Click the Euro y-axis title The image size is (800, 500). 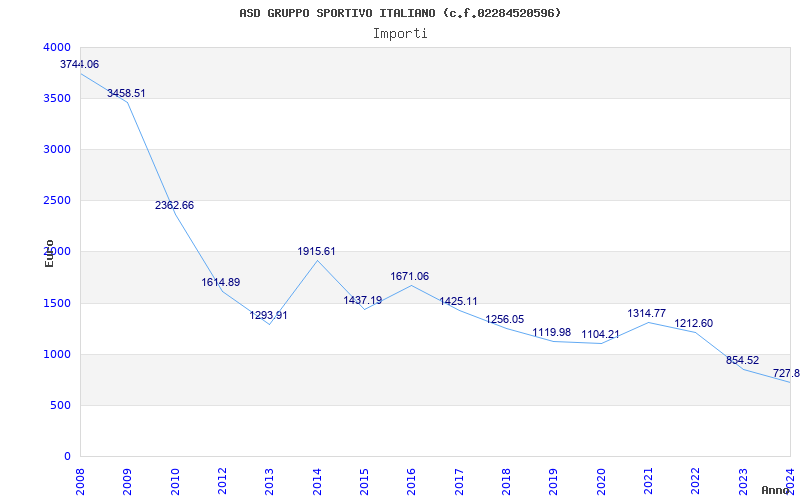[49, 252]
